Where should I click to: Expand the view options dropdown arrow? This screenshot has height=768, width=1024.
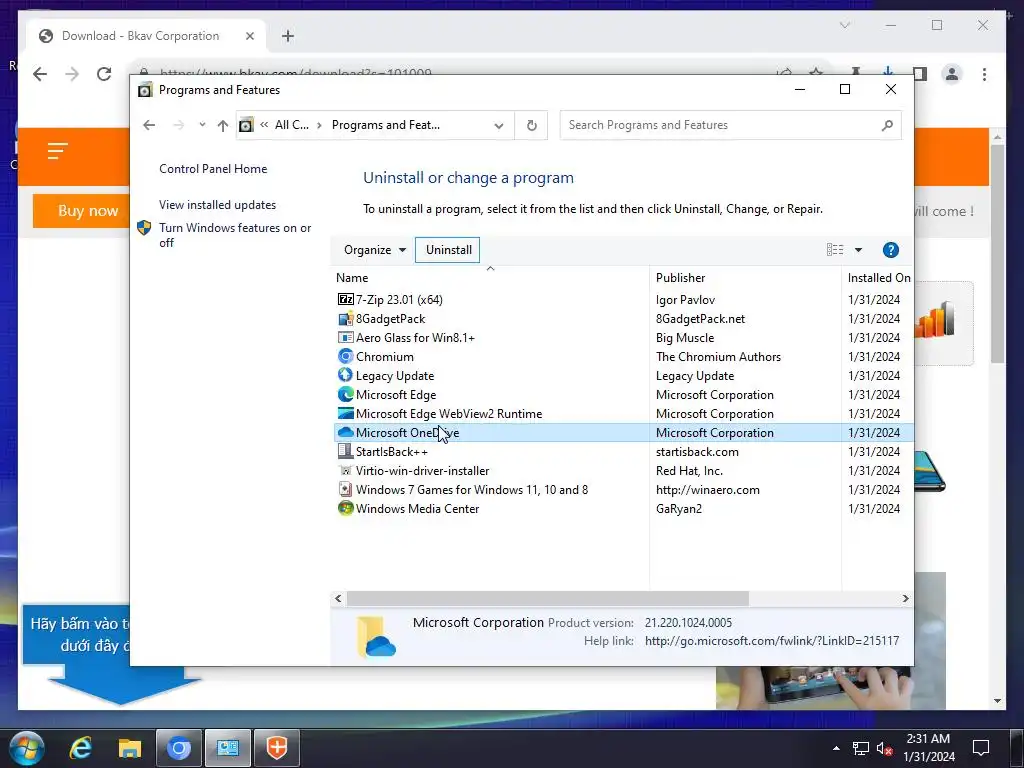tap(858, 249)
